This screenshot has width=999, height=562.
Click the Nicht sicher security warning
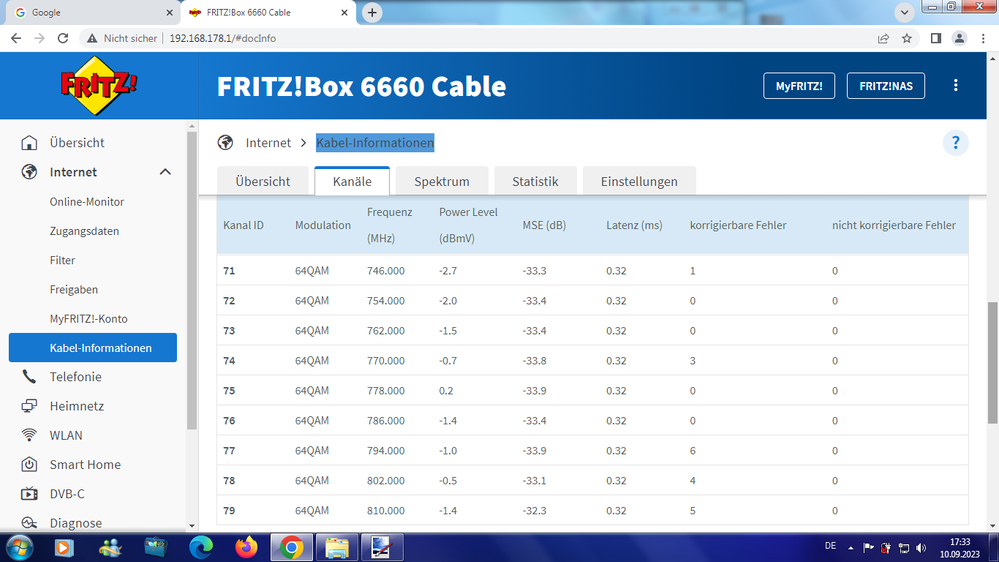coord(122,38)
